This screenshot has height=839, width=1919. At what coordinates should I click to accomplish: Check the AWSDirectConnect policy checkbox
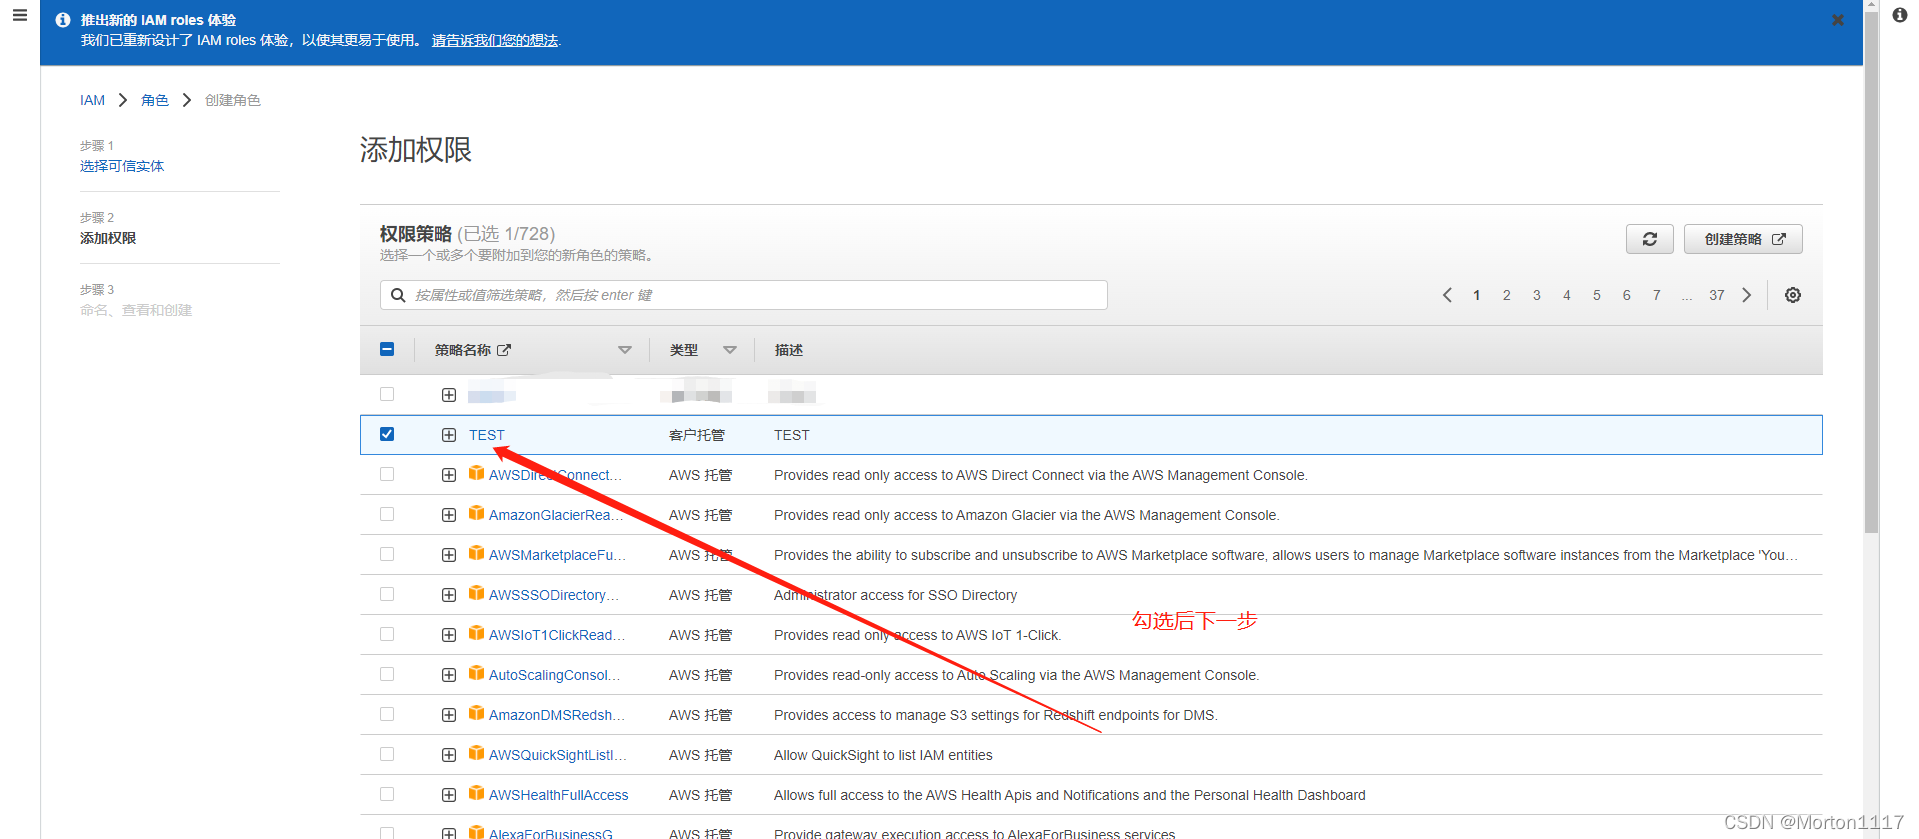[387, 474]
